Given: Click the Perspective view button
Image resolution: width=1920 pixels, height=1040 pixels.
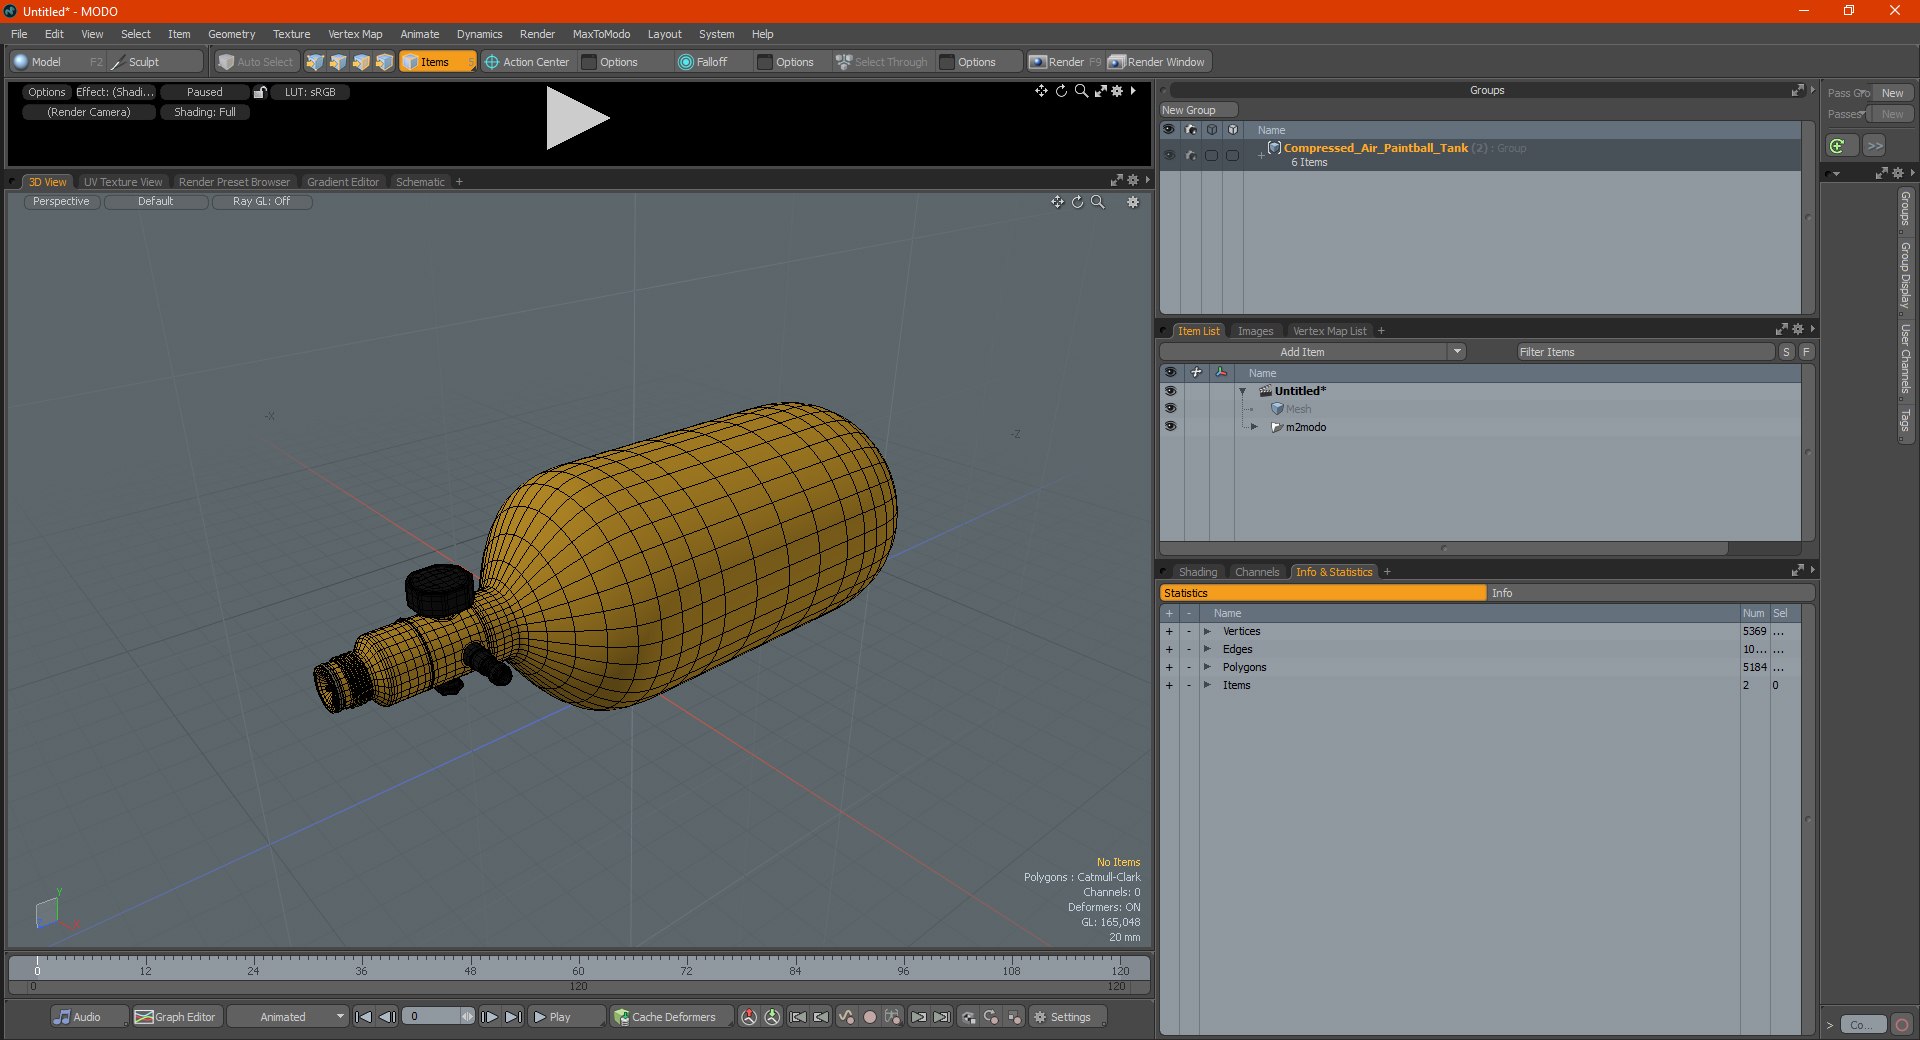Looking at the screenshot, I should pyautogui.click(x=61, y=202).
